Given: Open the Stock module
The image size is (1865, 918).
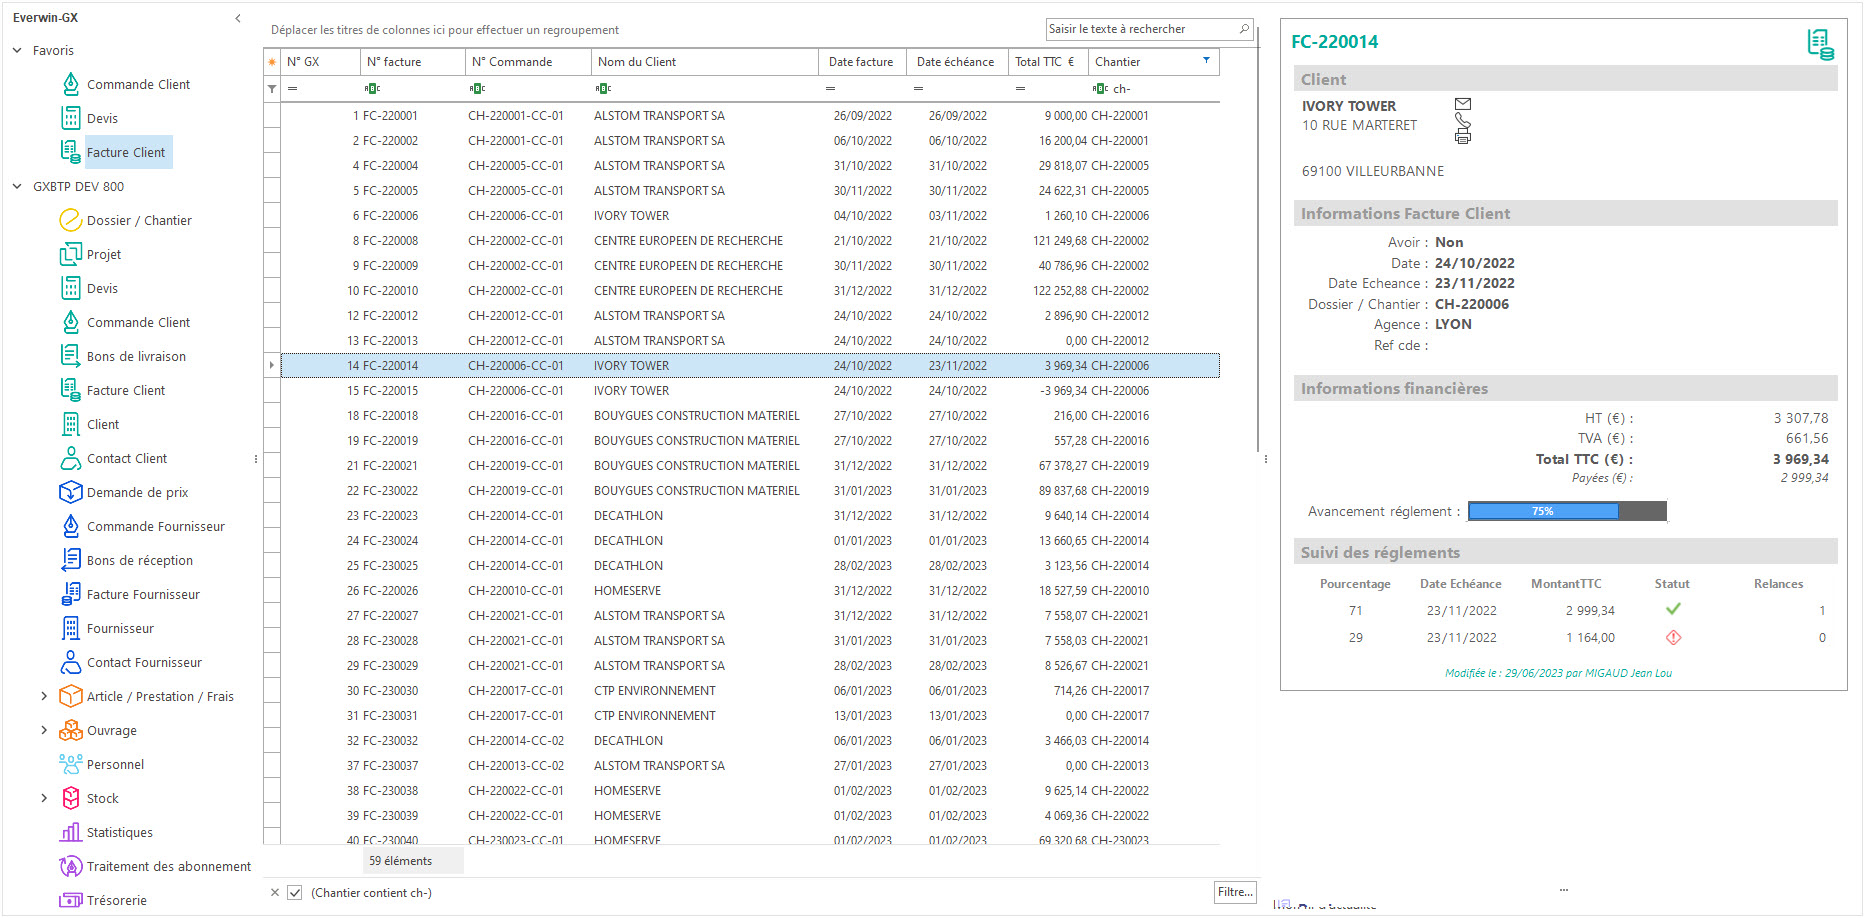Looking at the screenshot, I should [x=102, y=799].
